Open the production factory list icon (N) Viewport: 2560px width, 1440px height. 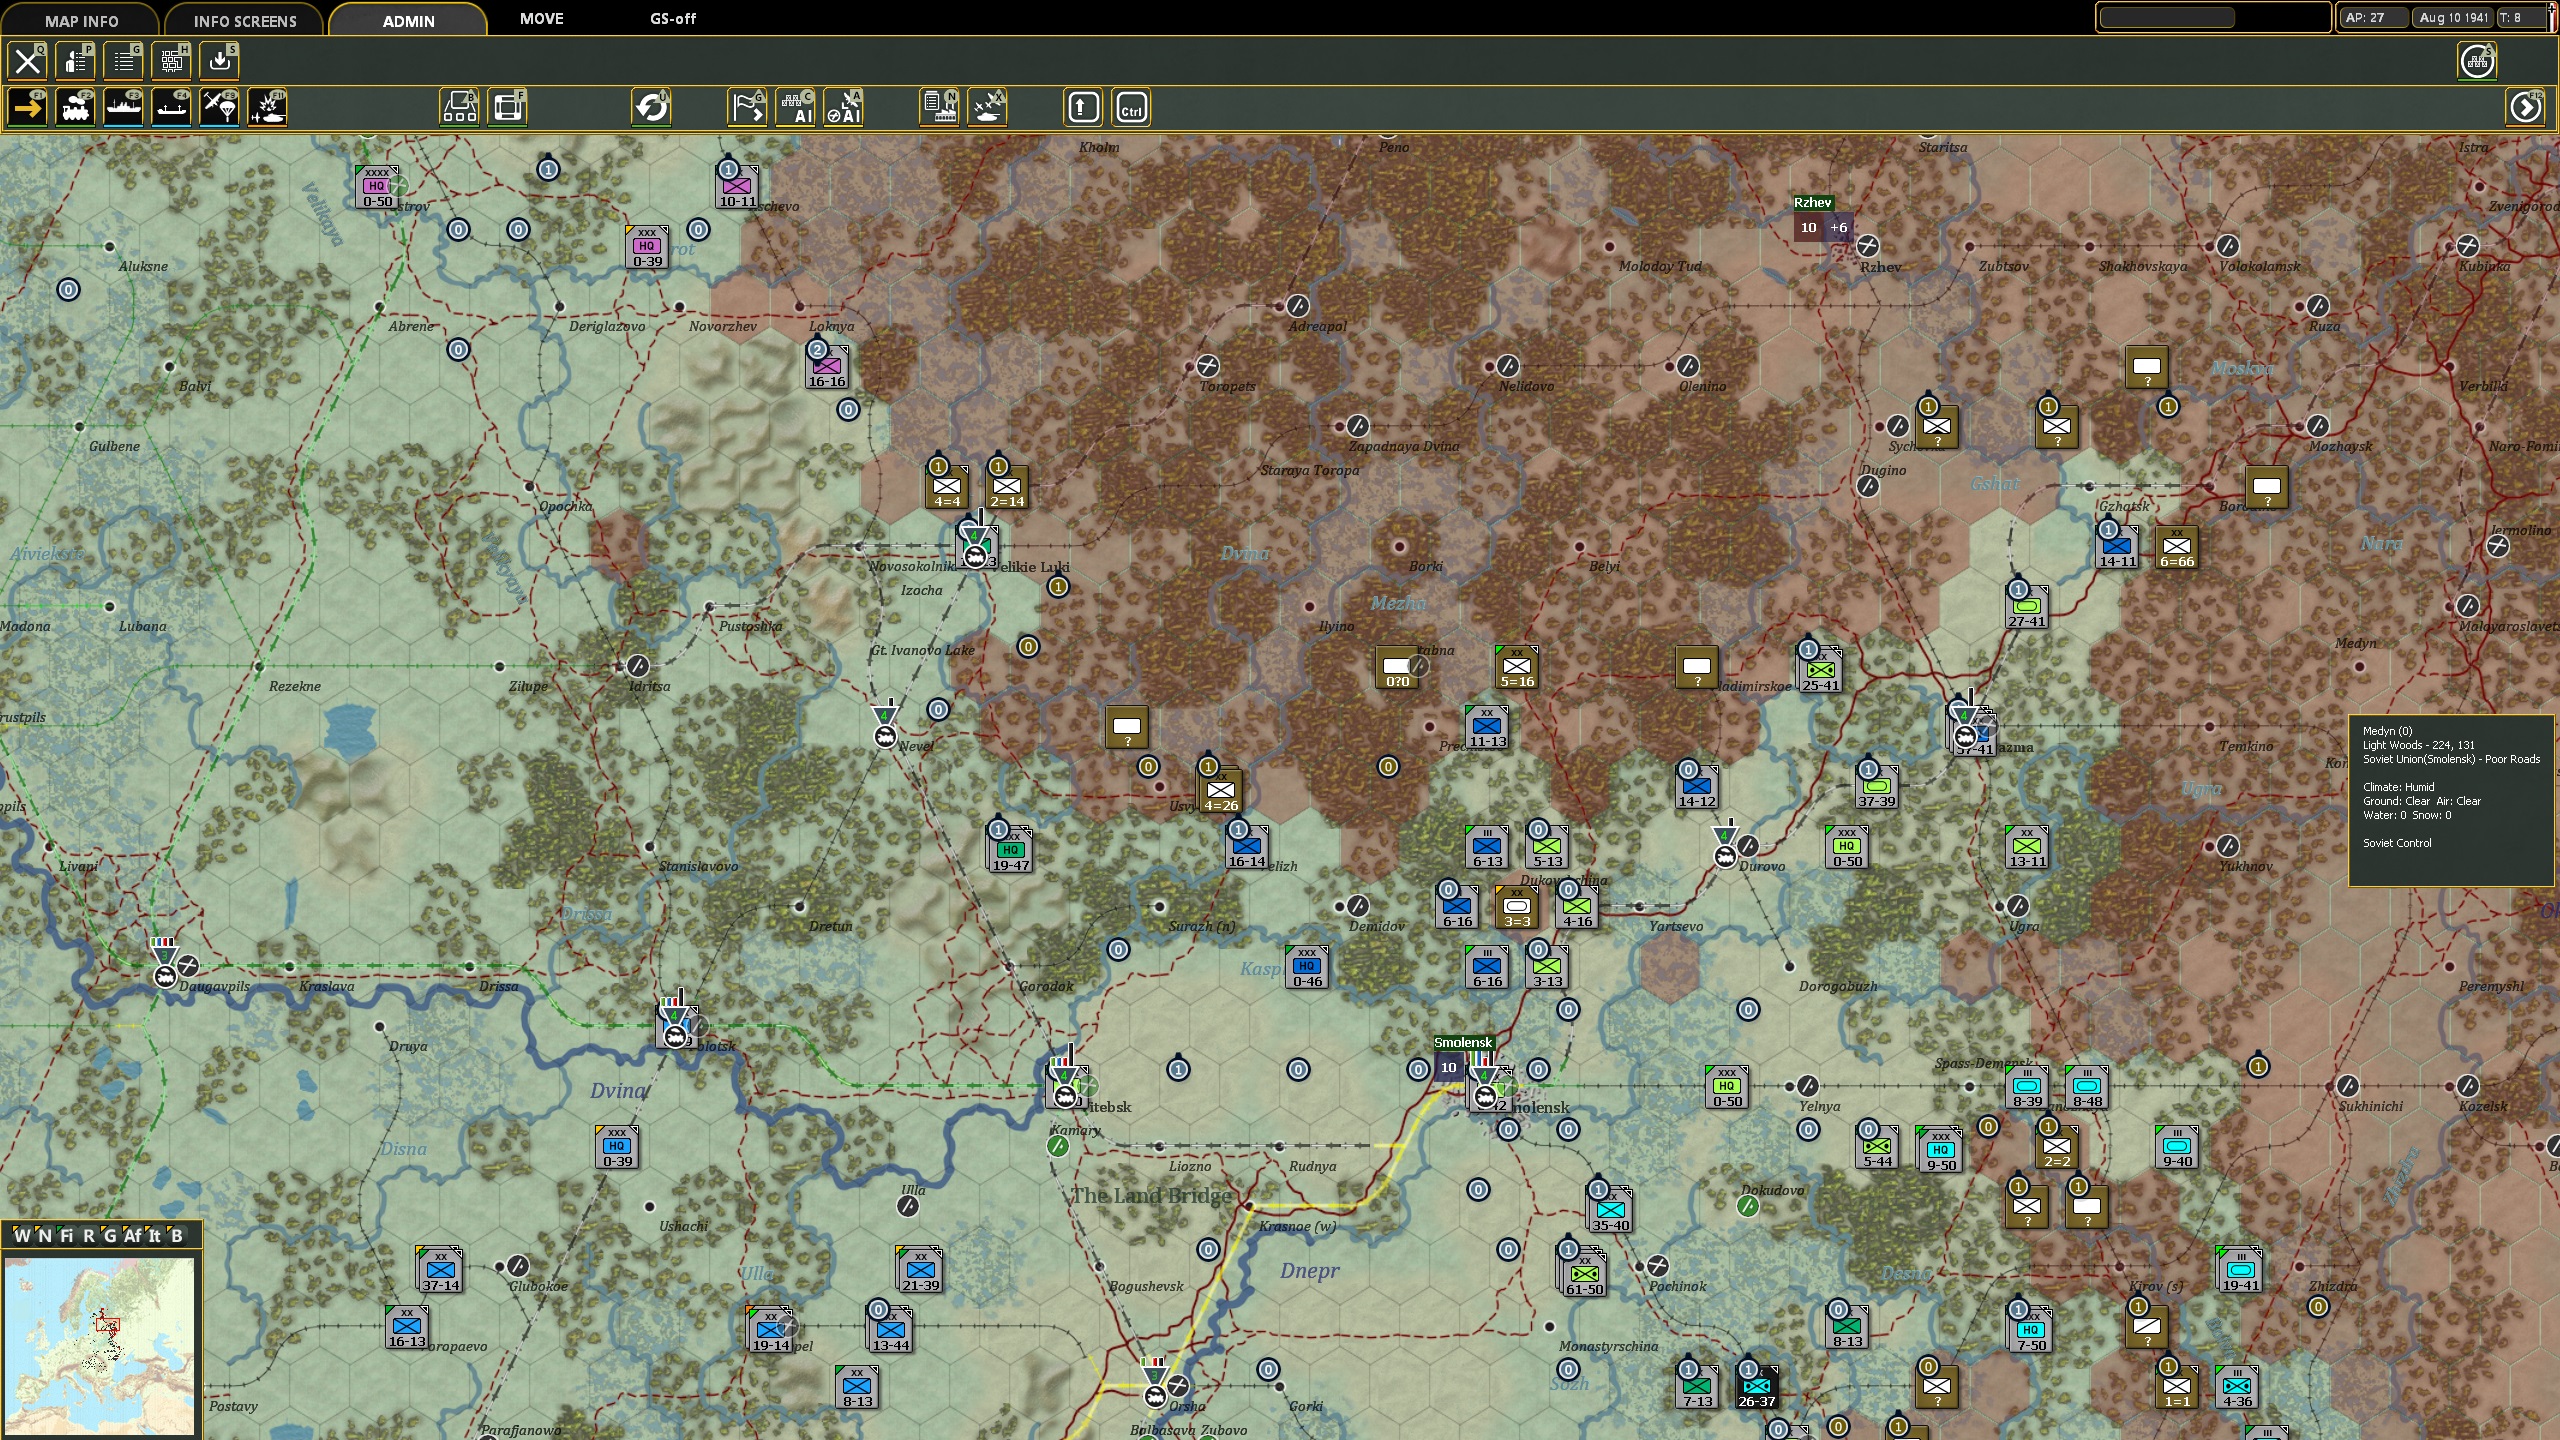point(940,108)
